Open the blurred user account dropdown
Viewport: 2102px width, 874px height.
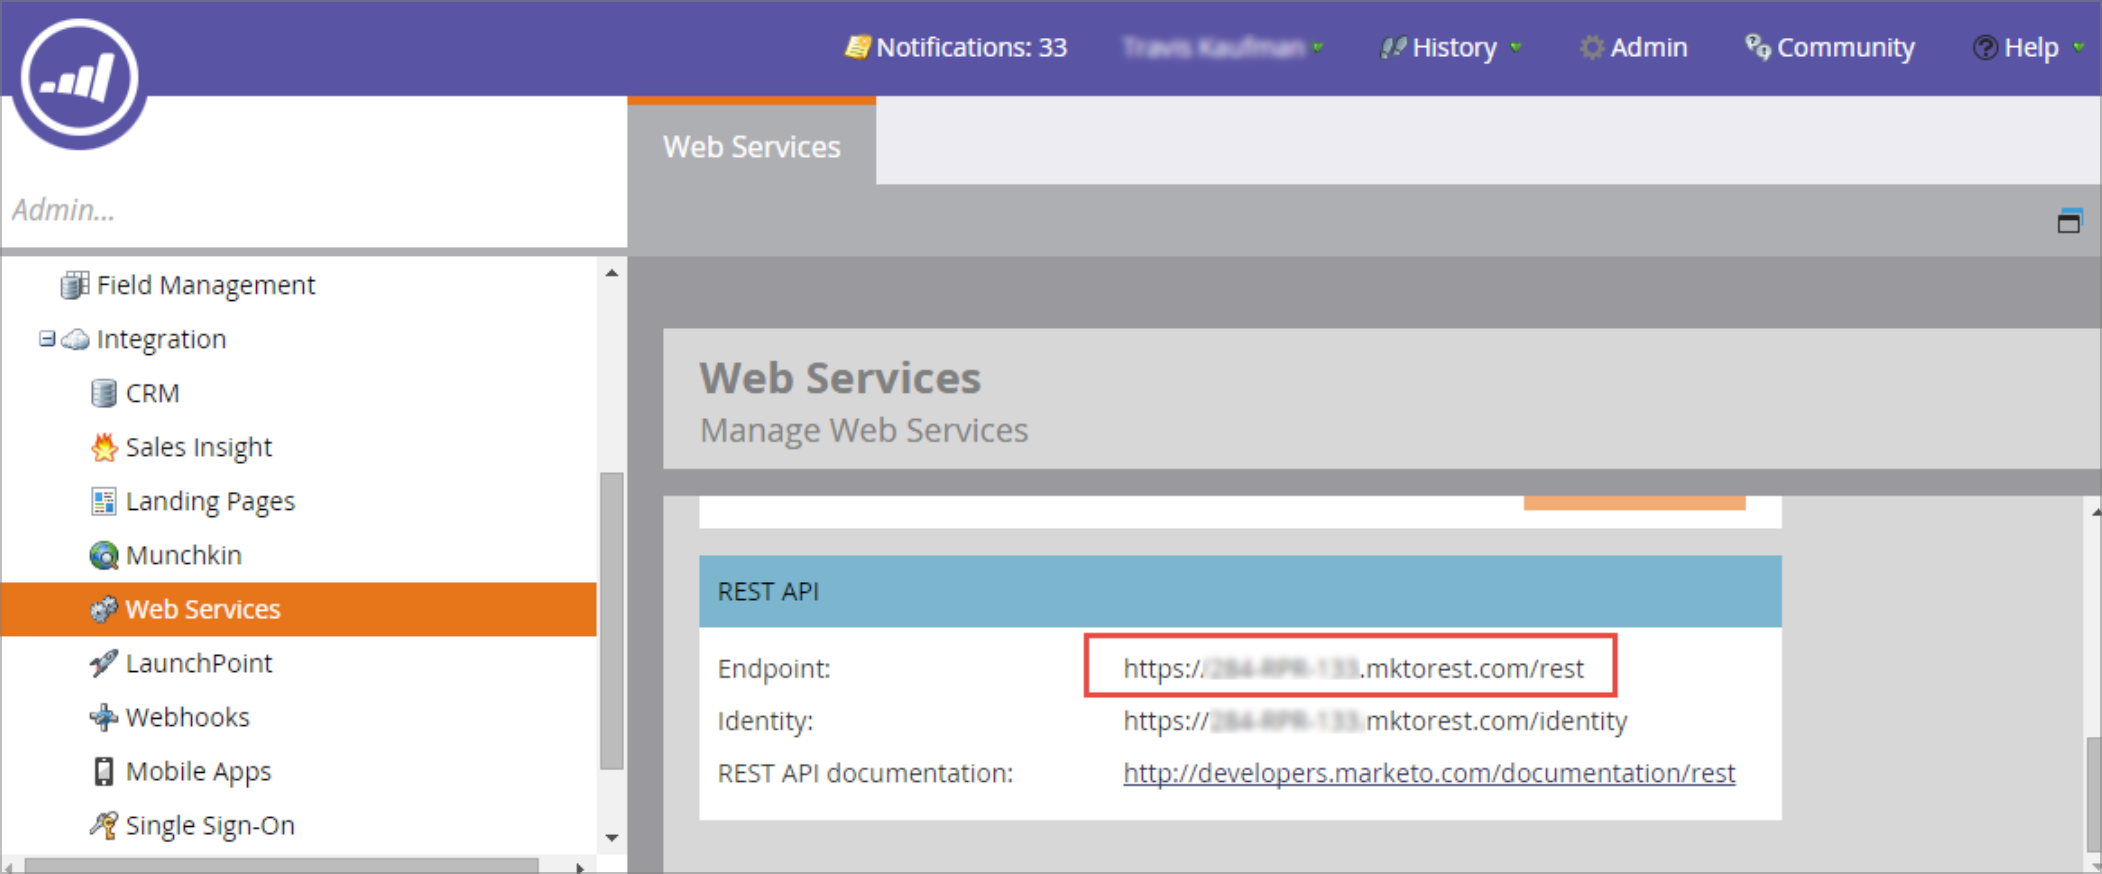pos(1222,48)
